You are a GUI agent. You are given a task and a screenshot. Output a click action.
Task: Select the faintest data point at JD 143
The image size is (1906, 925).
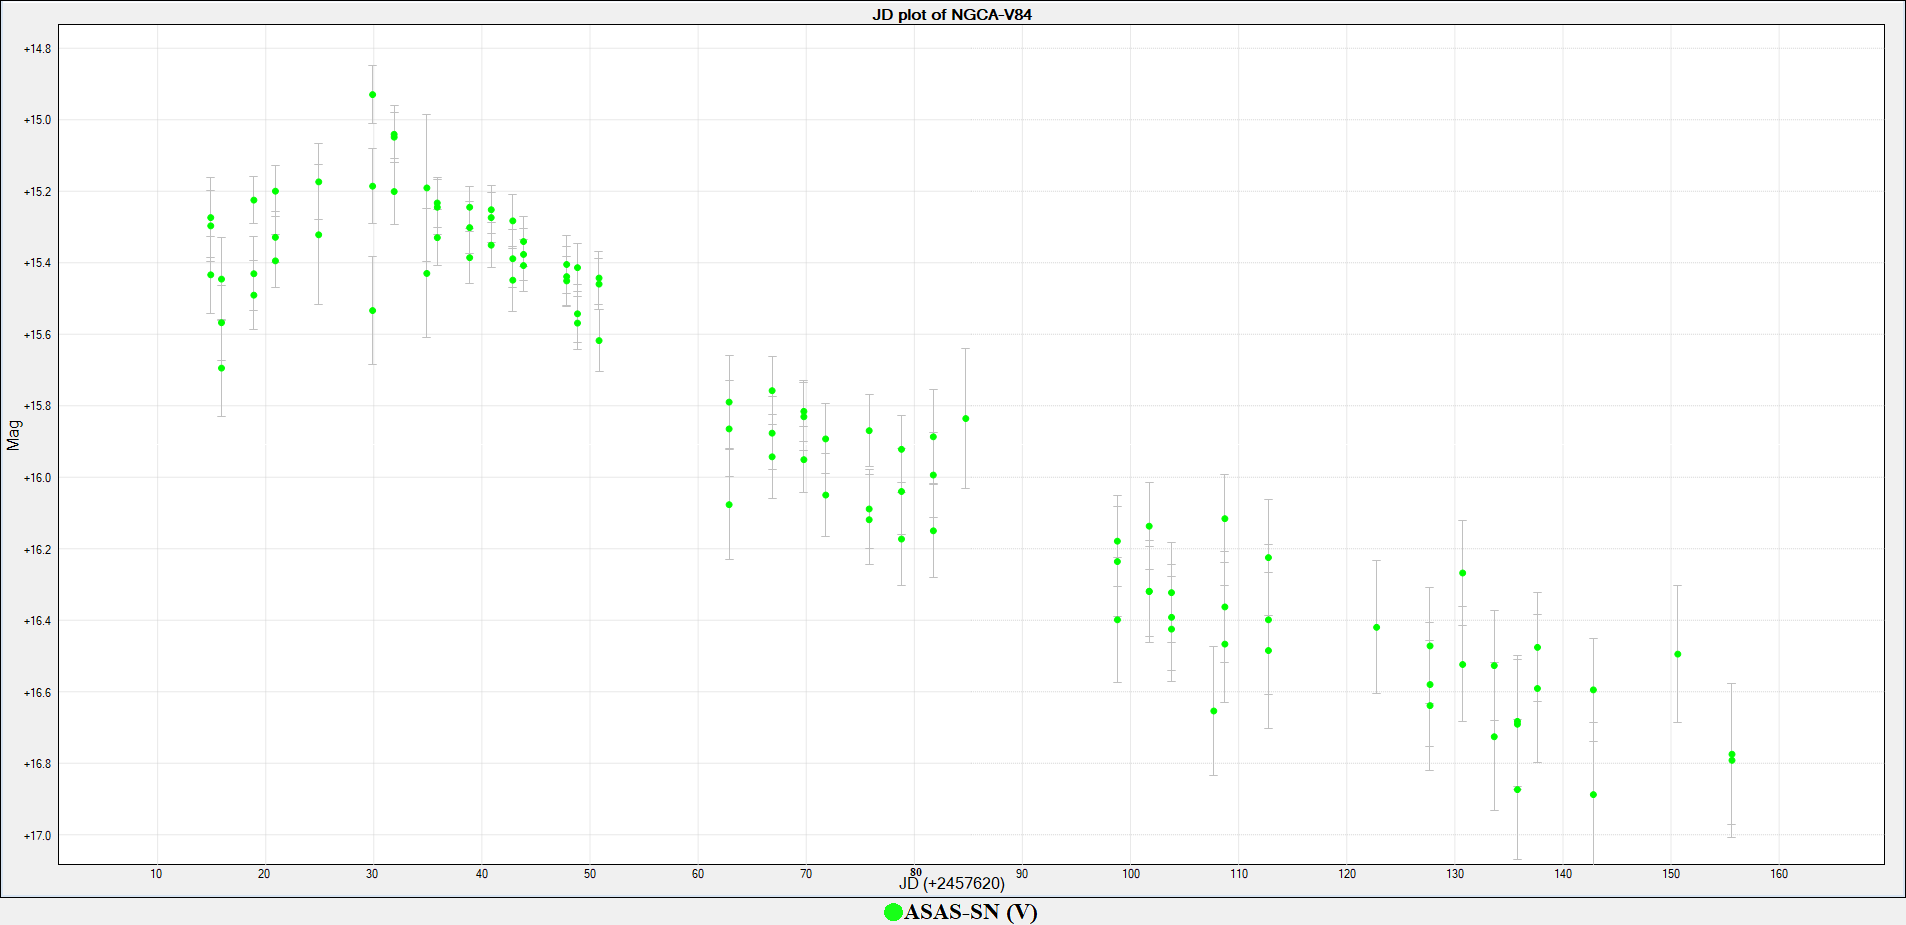1594,795
